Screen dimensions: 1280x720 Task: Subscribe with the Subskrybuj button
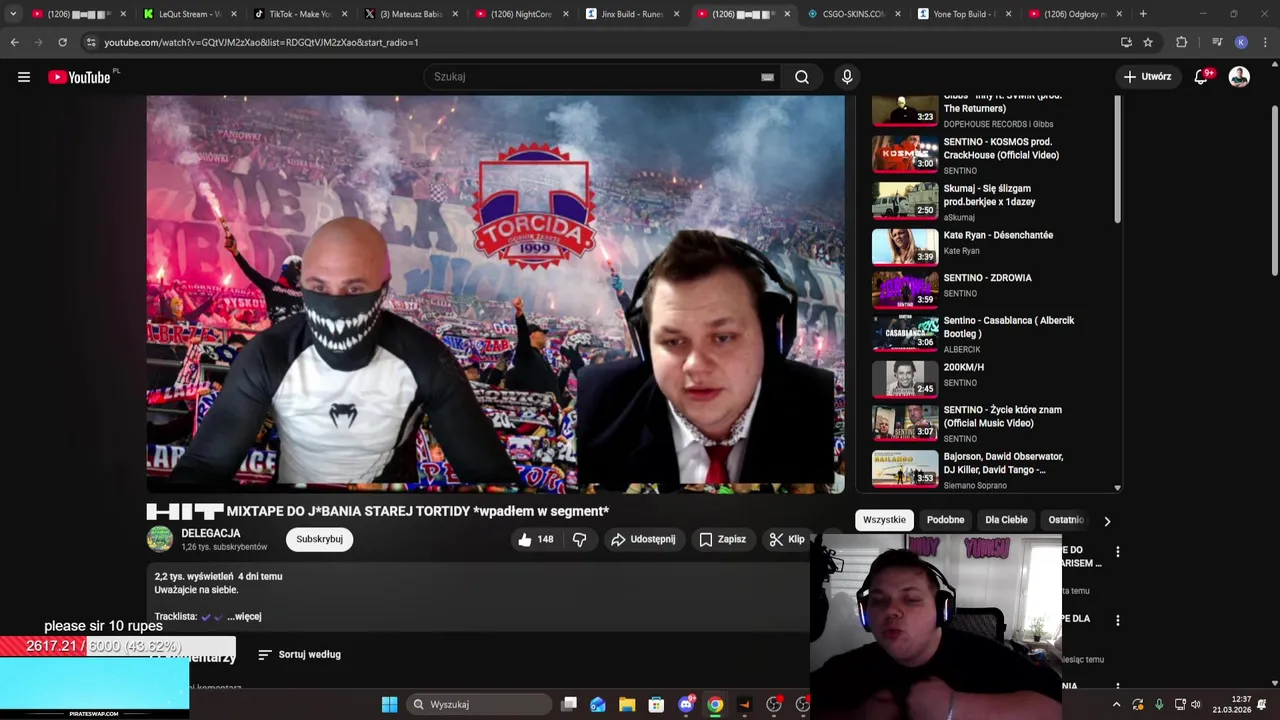click(320, 539)
